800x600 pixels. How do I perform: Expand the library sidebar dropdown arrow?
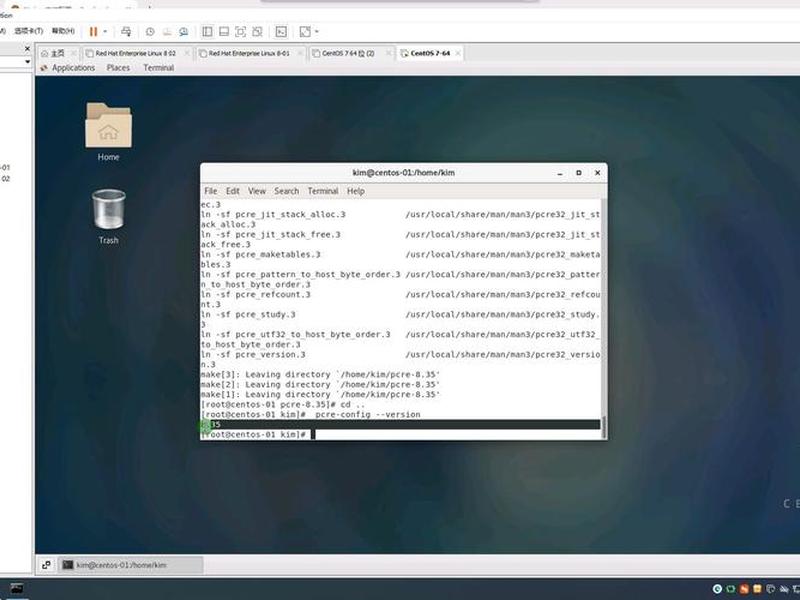coord(28,62)
